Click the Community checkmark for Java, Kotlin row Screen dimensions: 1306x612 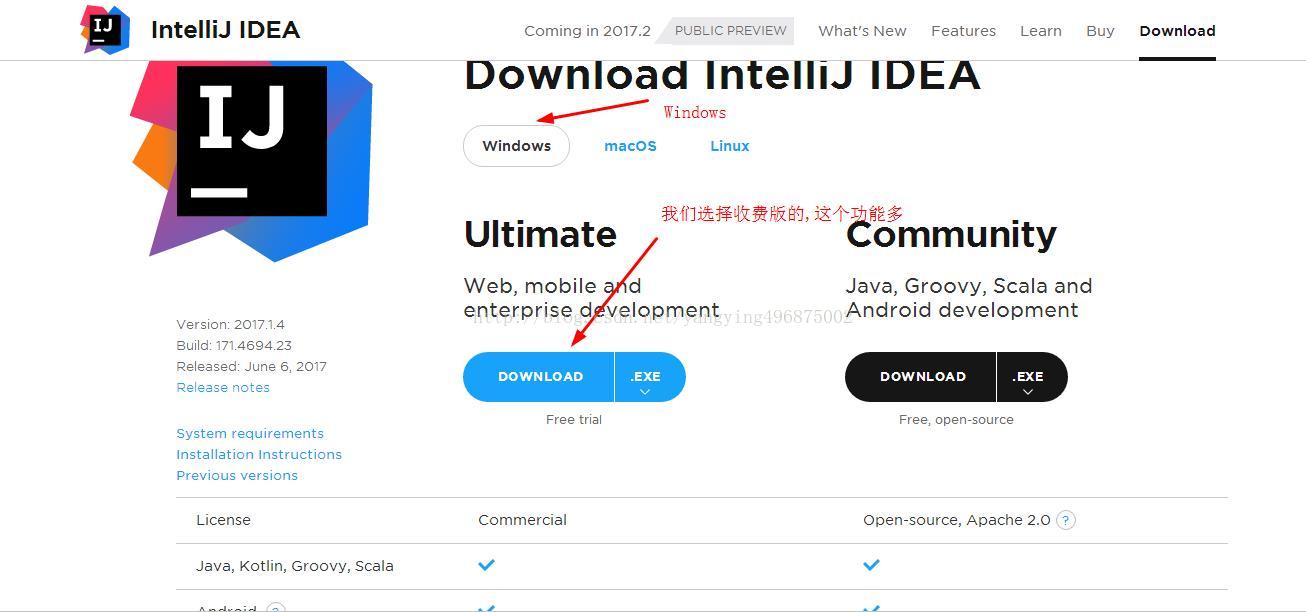coord(871,565)
